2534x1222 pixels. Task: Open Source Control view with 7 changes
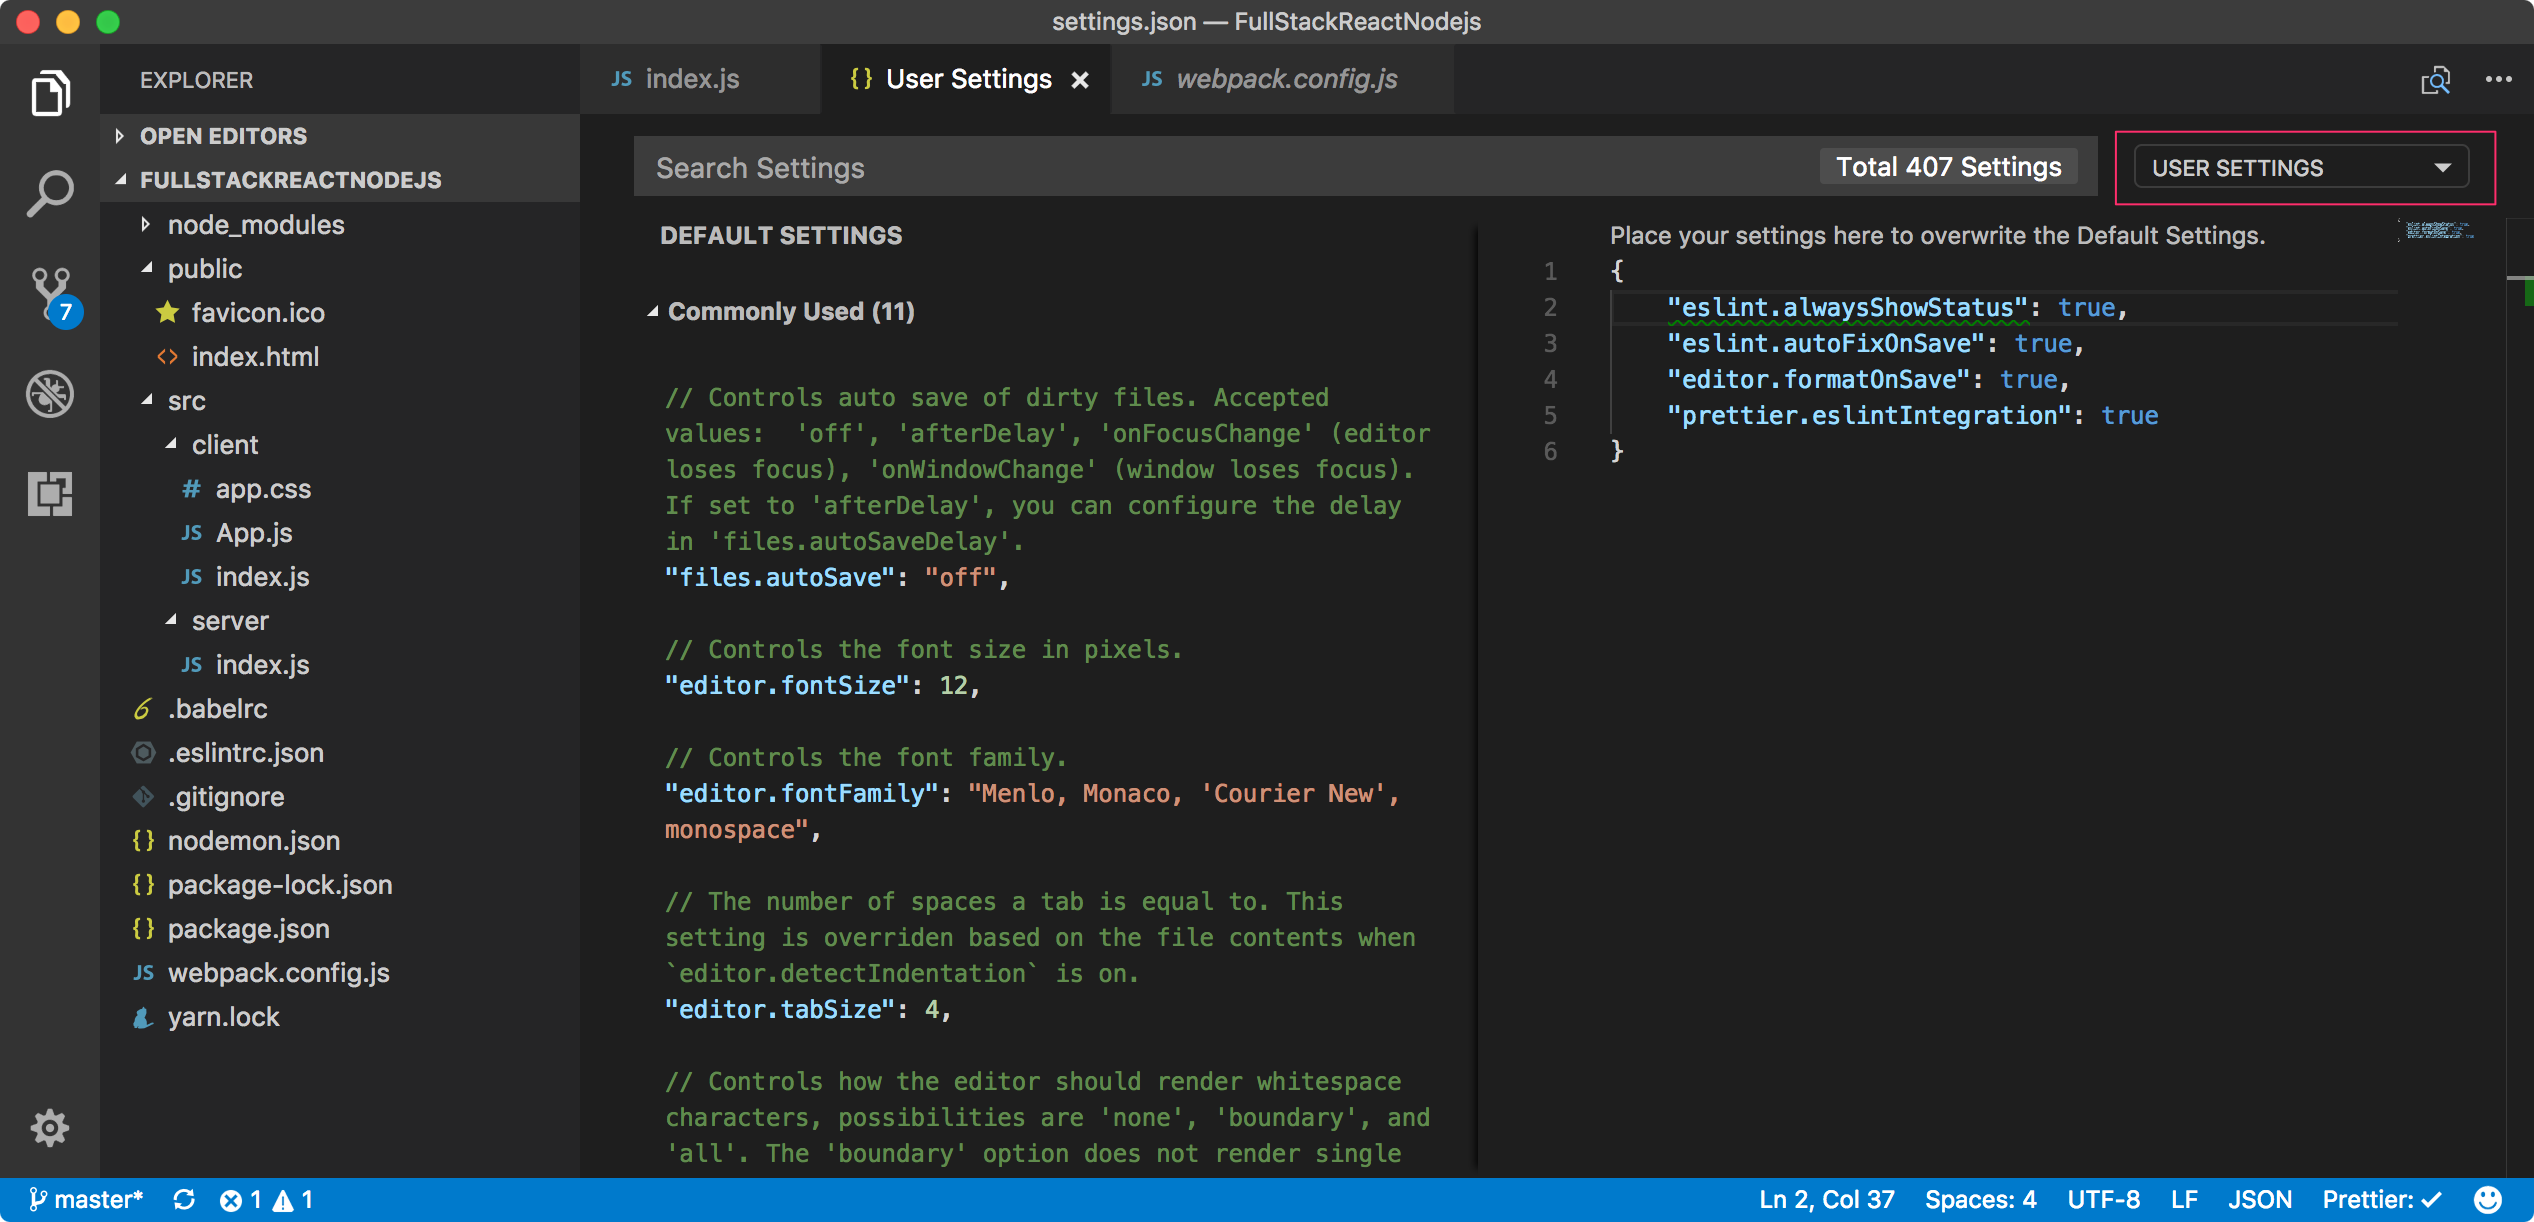tap(52, 296)
